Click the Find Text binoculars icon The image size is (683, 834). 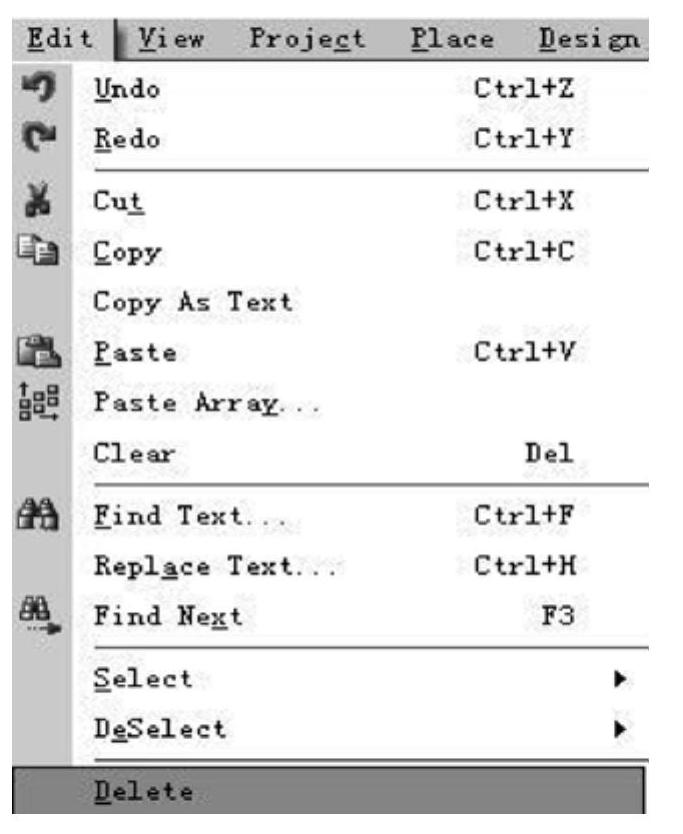pyautogui.click(x=38, y=514)
